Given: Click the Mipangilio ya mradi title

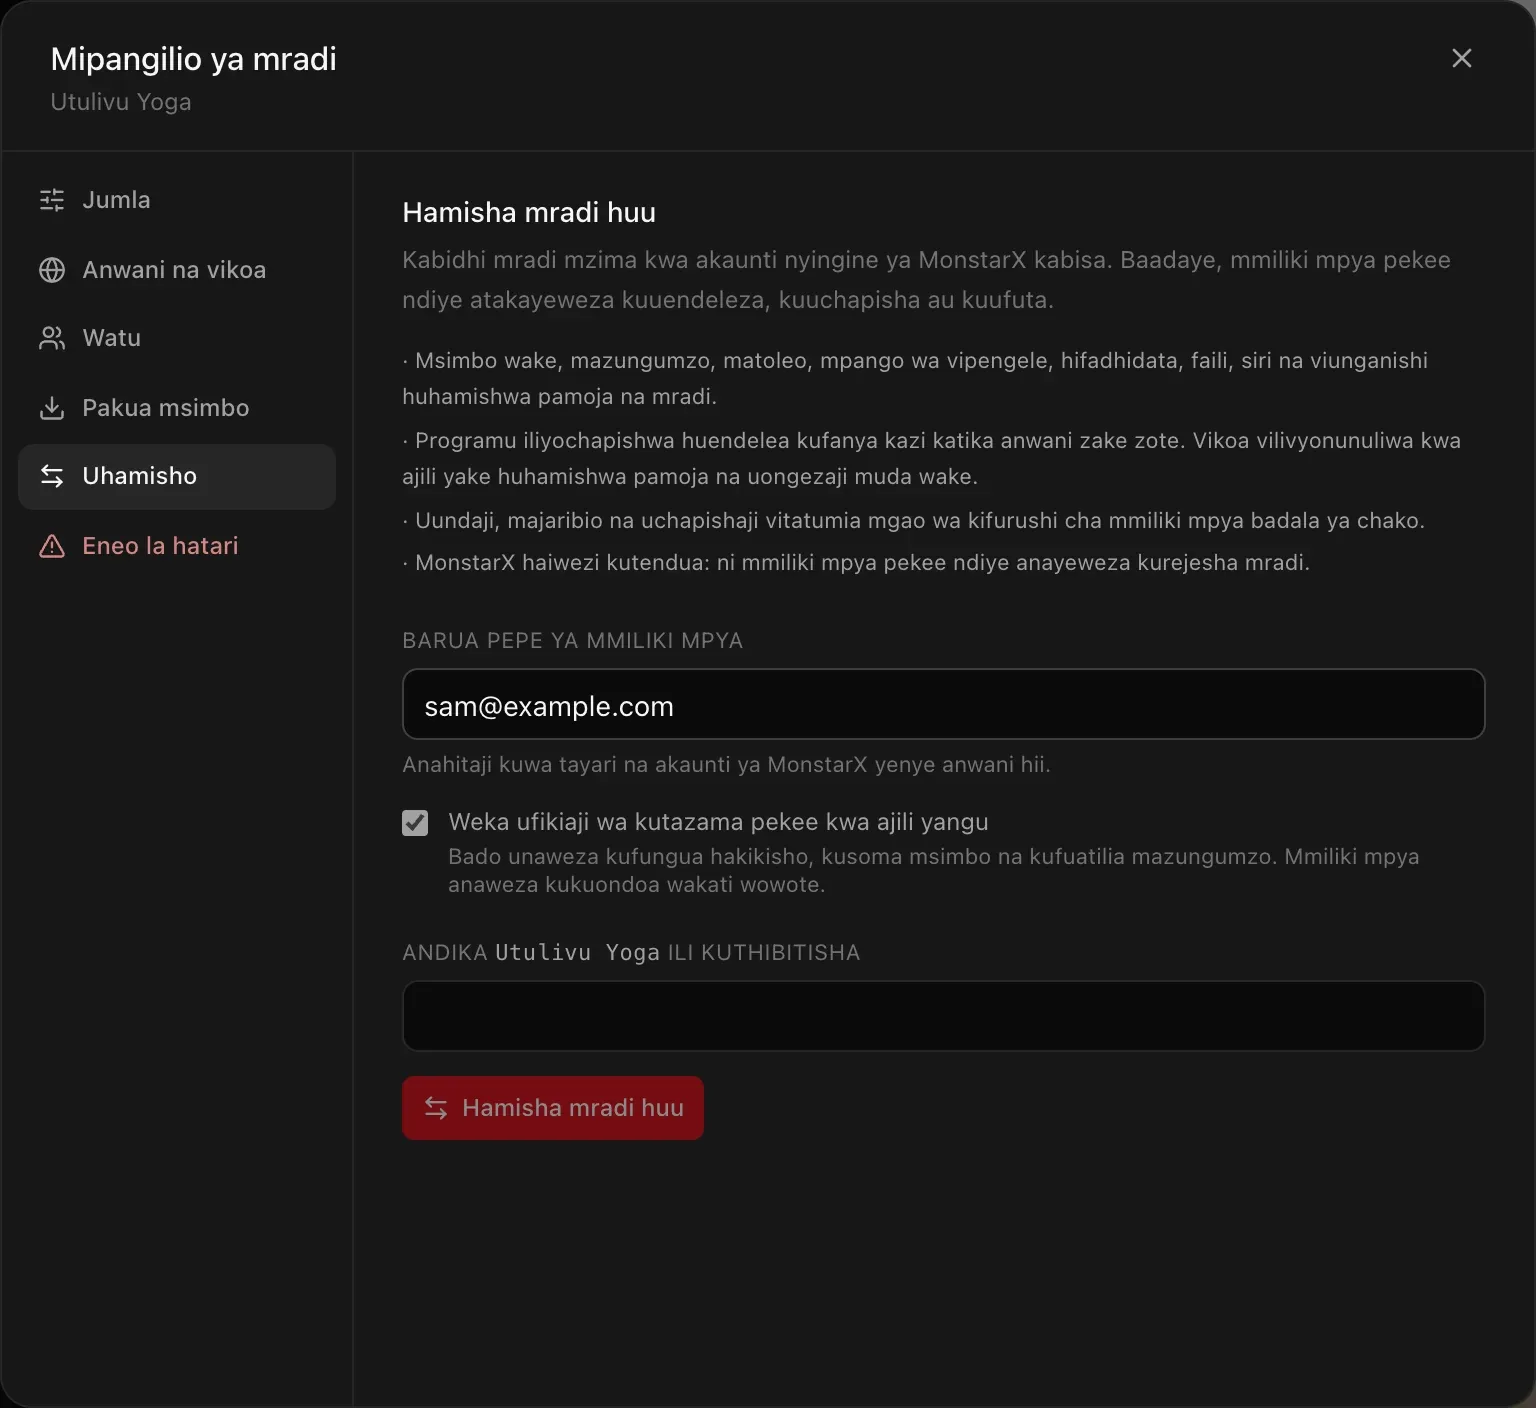Looking at the screenshot, I should point(194,59).
